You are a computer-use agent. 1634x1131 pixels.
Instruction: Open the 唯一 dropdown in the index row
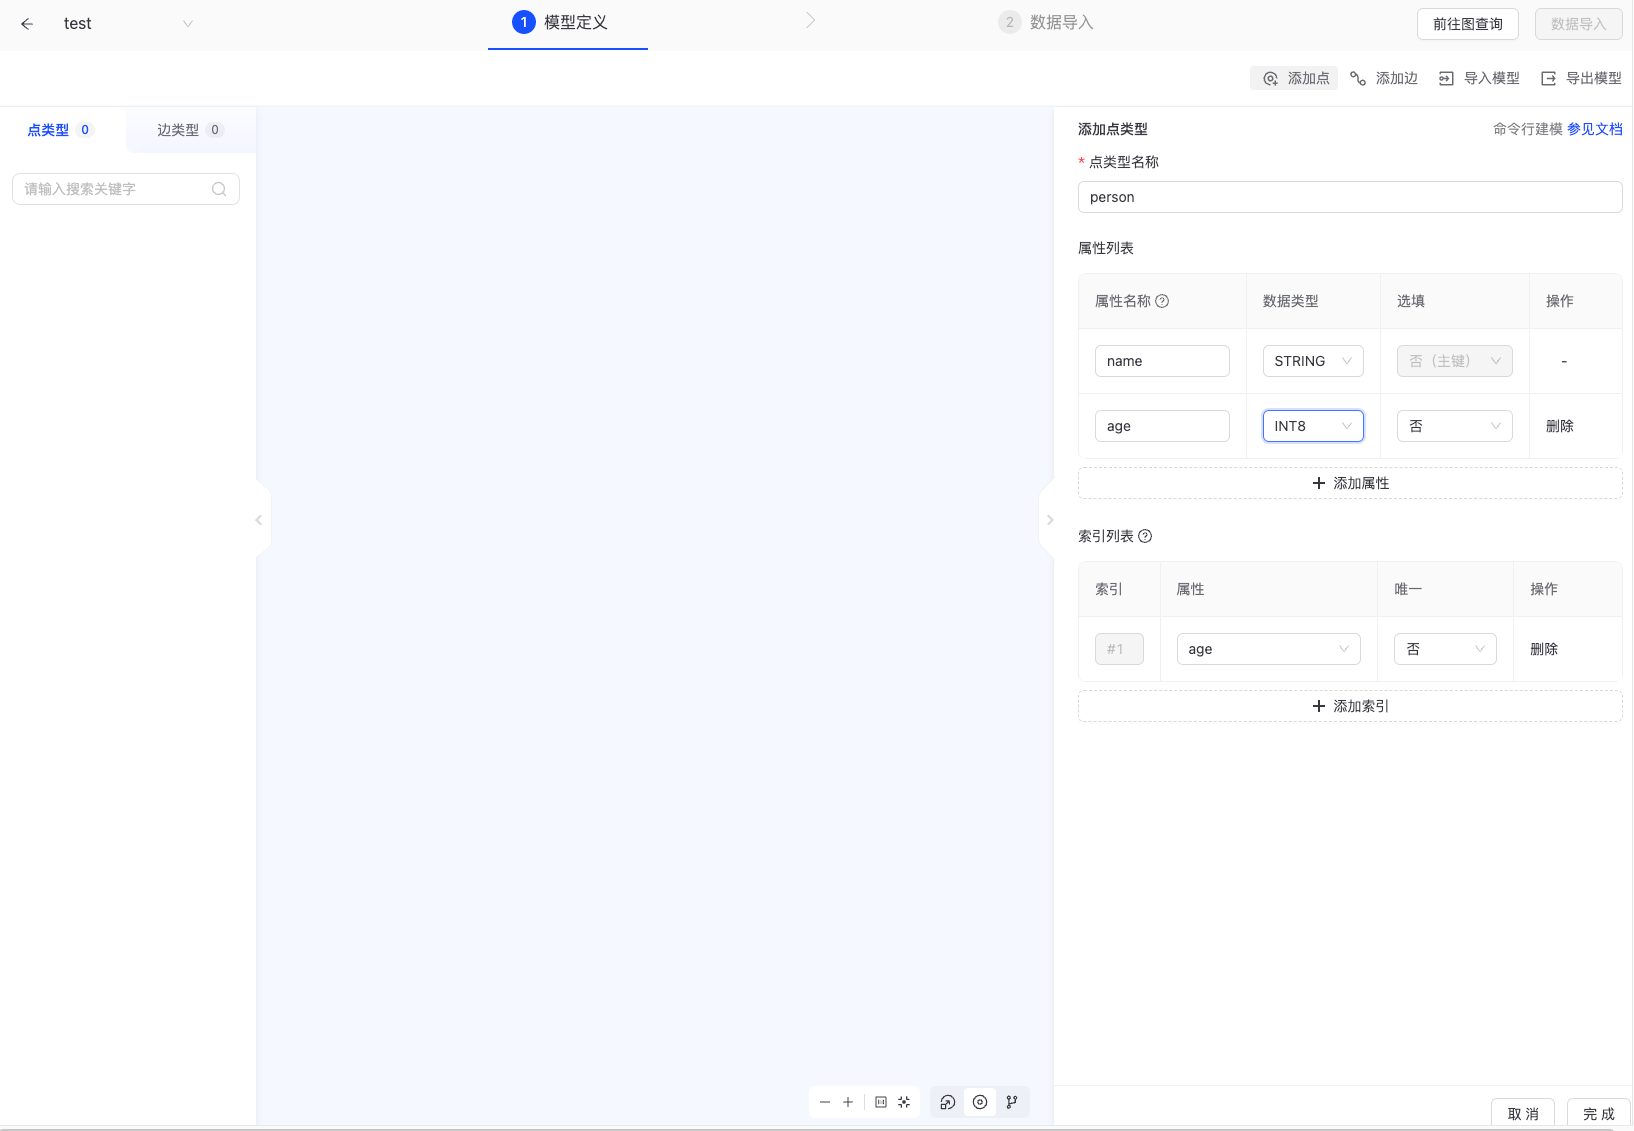click(1445, 649)
